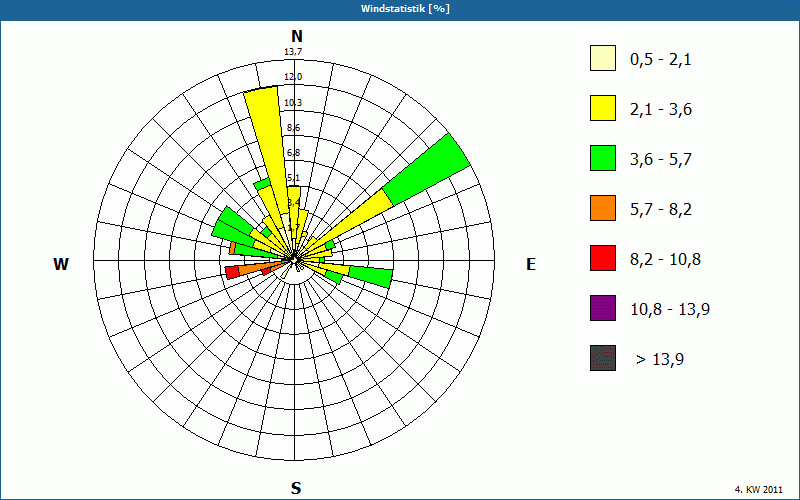Click the orange 5,7 - 8,2 legend swatch
This screenshot has height=500, width=800.
(x=603, y=208)
